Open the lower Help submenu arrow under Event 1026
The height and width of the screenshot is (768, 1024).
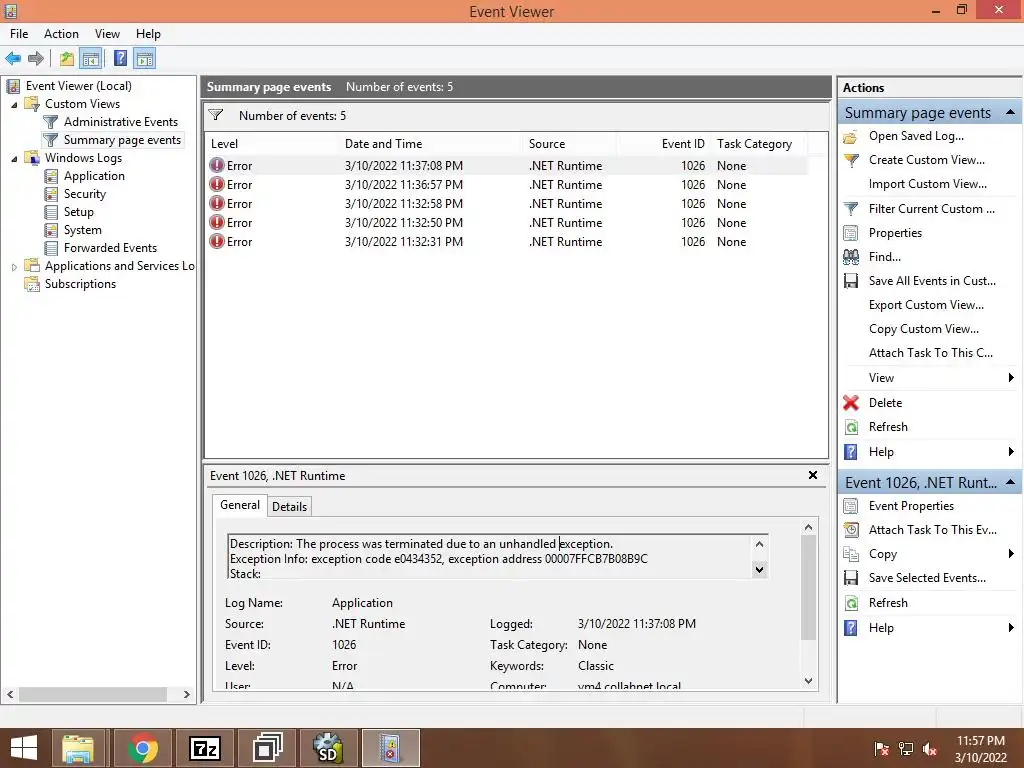point(1011,628)
